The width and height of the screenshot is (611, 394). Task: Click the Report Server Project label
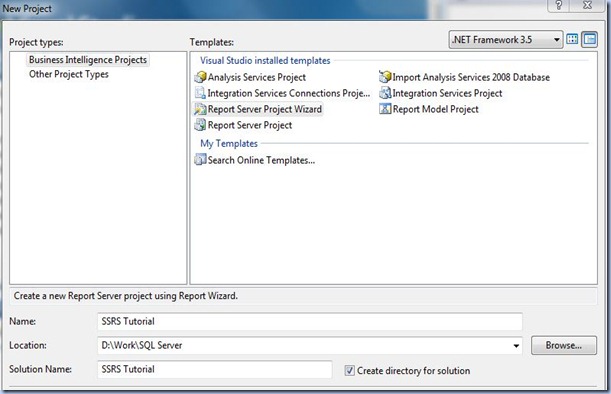[250, 125]
